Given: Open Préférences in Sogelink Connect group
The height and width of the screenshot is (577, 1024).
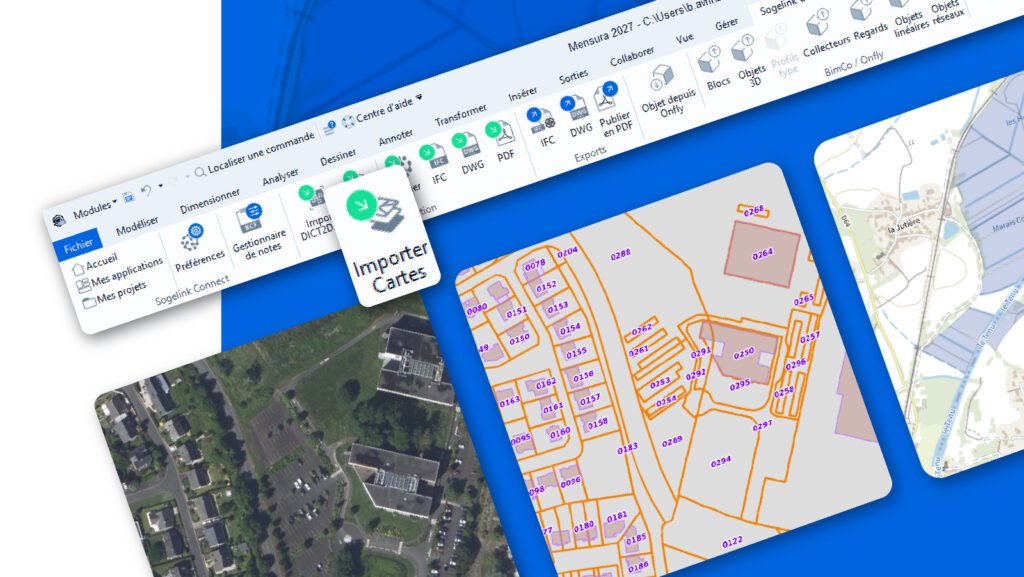Looking at the screenshot, I should (x=193, y=236).
